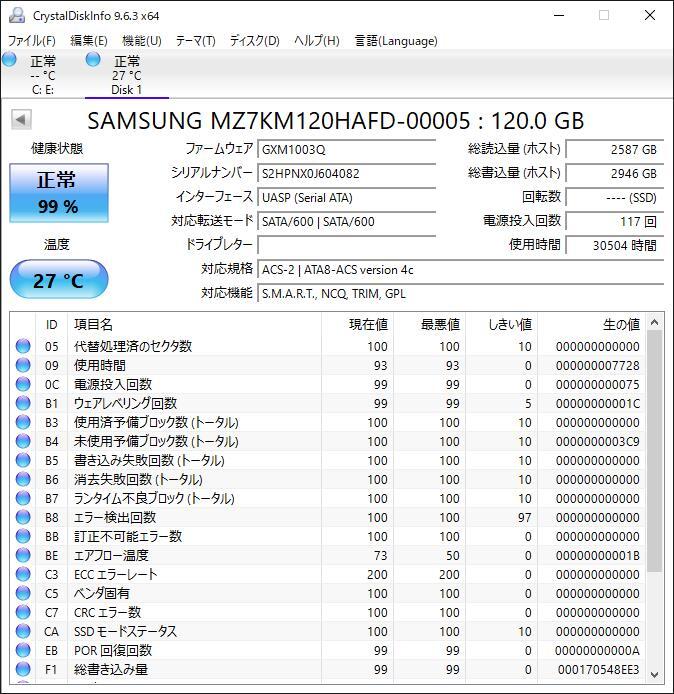
Task: Click status orb of row BB 訂正不可能エラー数
Action: (23, 536)
